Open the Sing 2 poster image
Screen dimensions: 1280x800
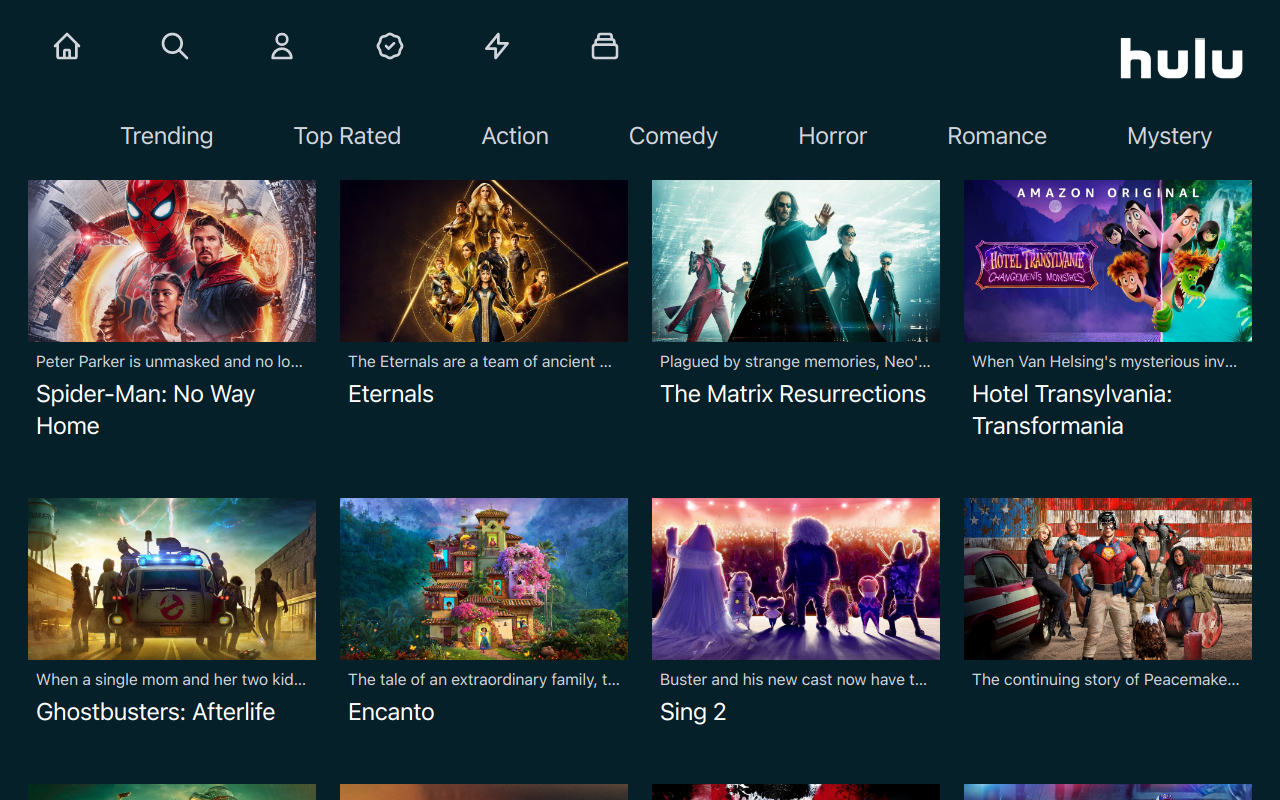pyautogui.click(x=796, y=579)
